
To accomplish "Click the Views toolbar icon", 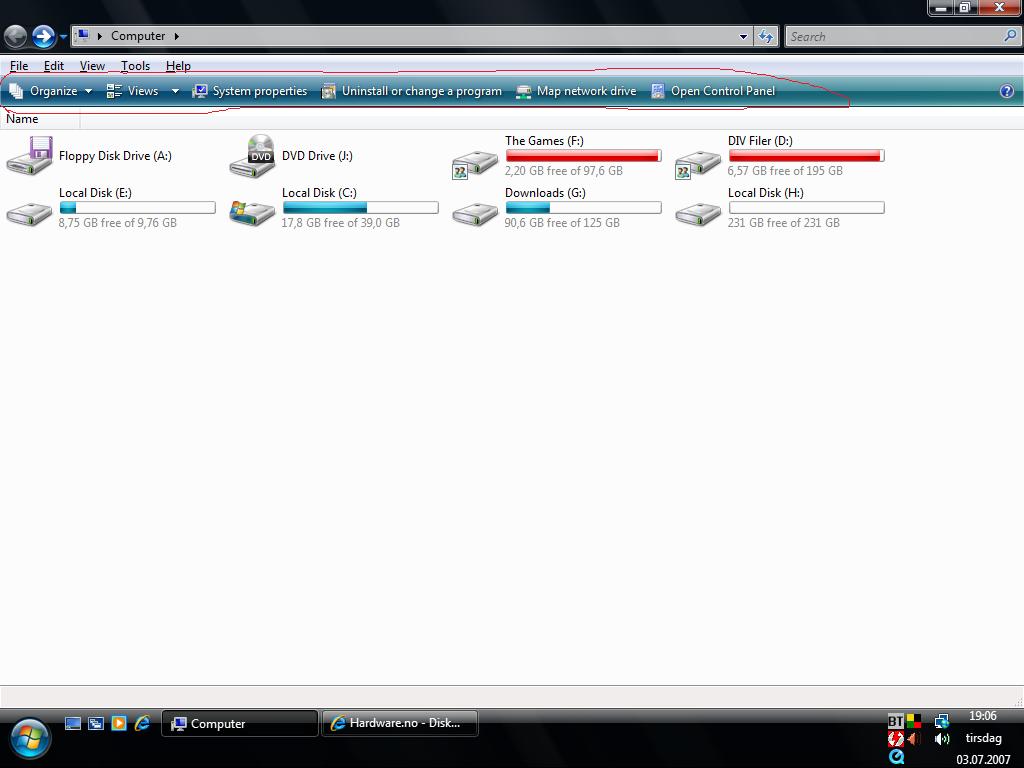I will click(114, 91).
